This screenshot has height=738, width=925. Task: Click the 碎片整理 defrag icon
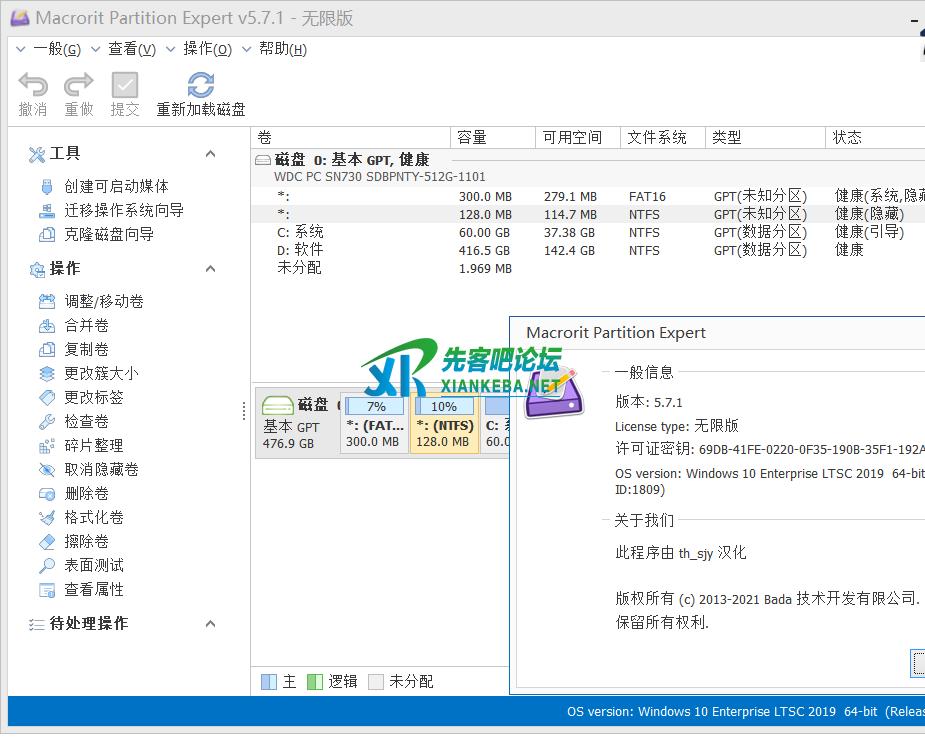(x=46, y=445)
